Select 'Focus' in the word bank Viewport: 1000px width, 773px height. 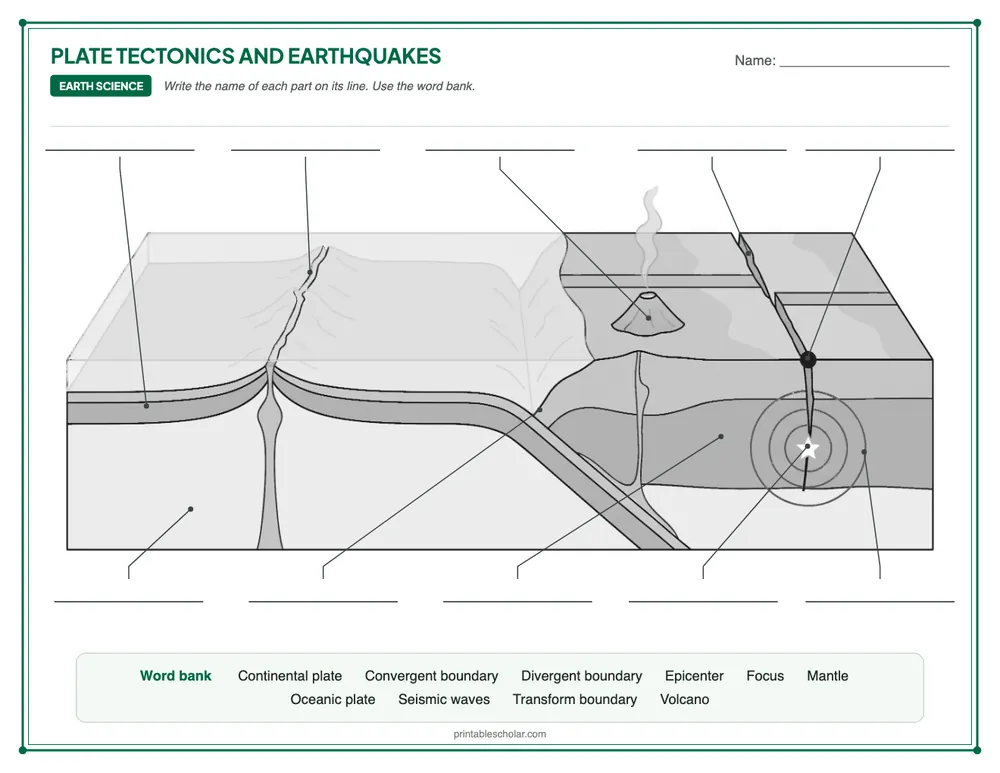click(765, 675)
